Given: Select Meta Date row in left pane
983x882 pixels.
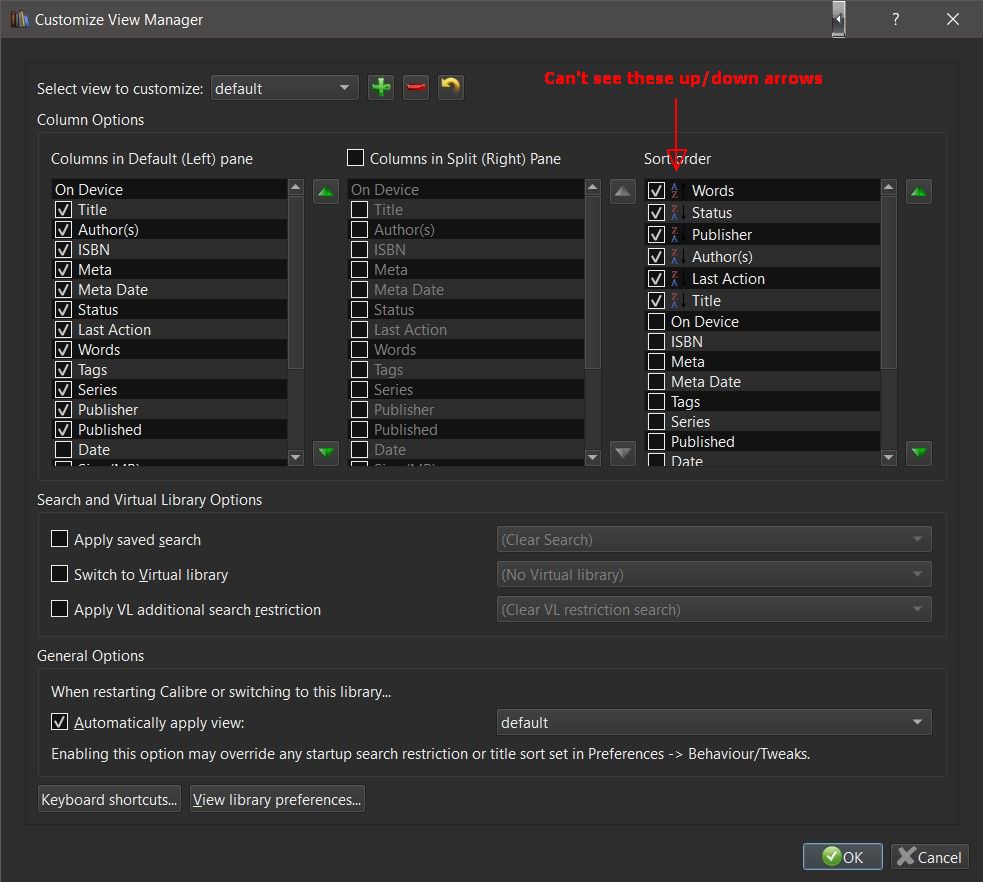Looking at the screenshot, I should click(169, 290).
